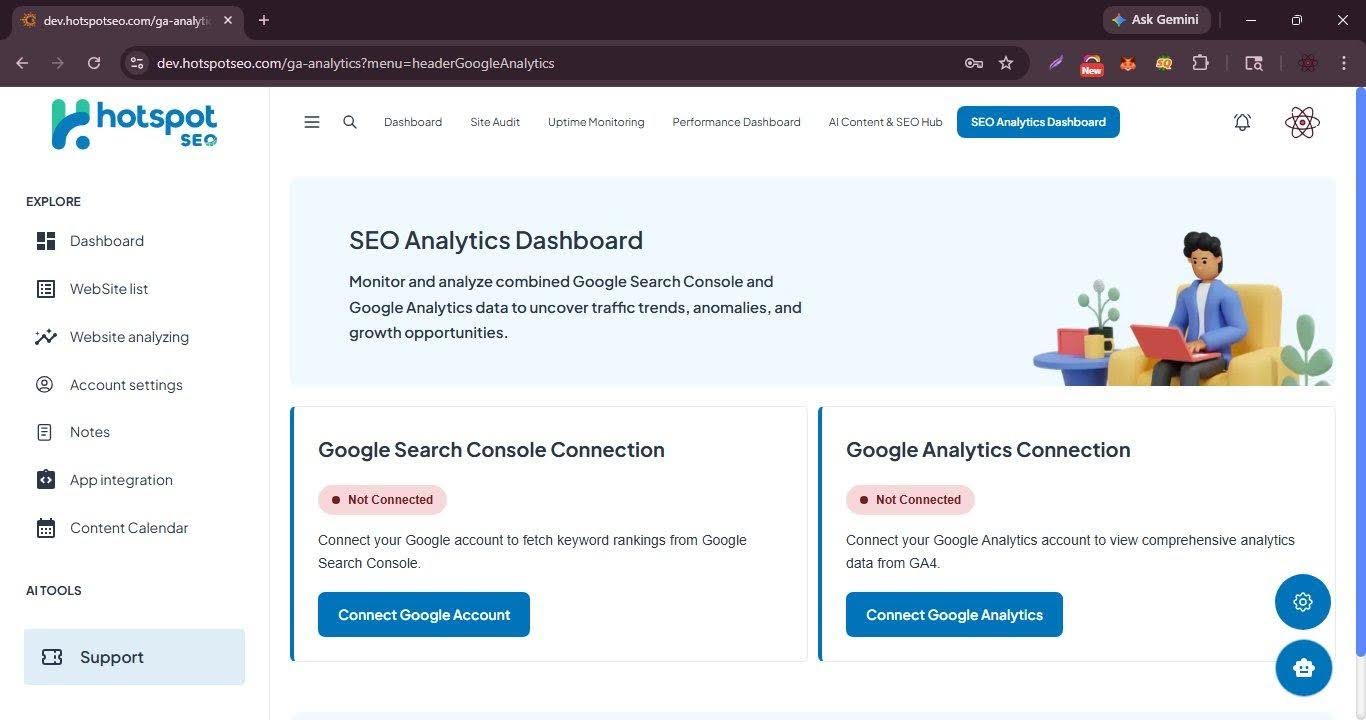Open Dashboard link in sidebar
The height and width of the screenshot is (720, 1366).
click(107, 241)
